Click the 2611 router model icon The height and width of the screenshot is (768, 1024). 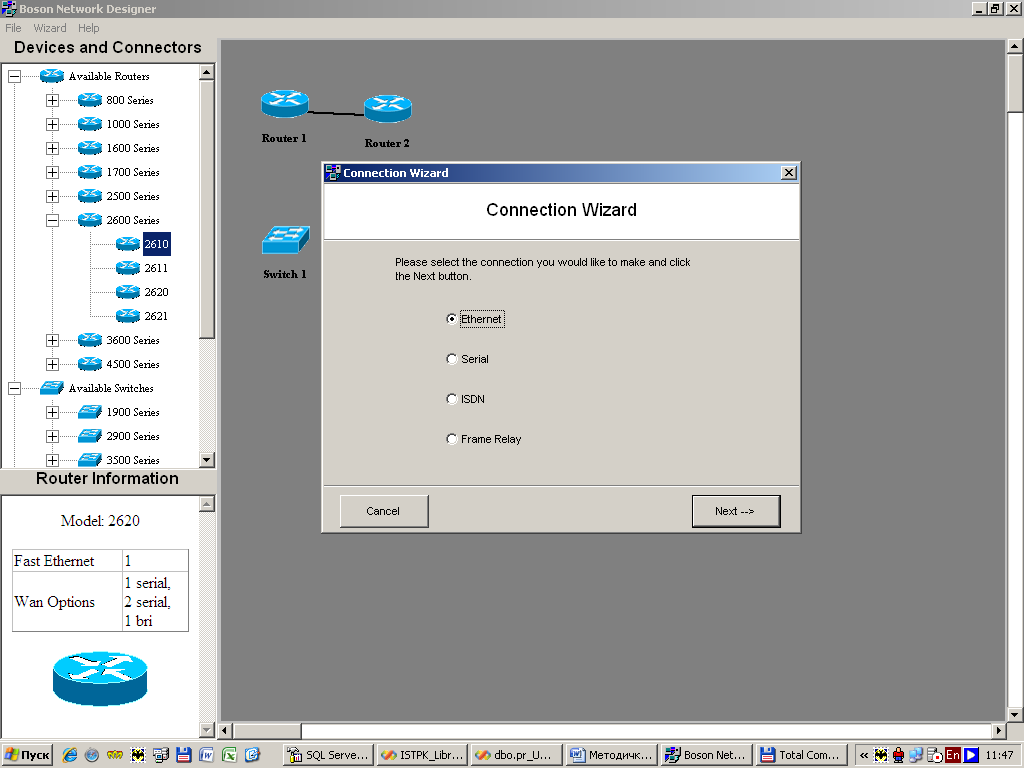pos(127,268)
